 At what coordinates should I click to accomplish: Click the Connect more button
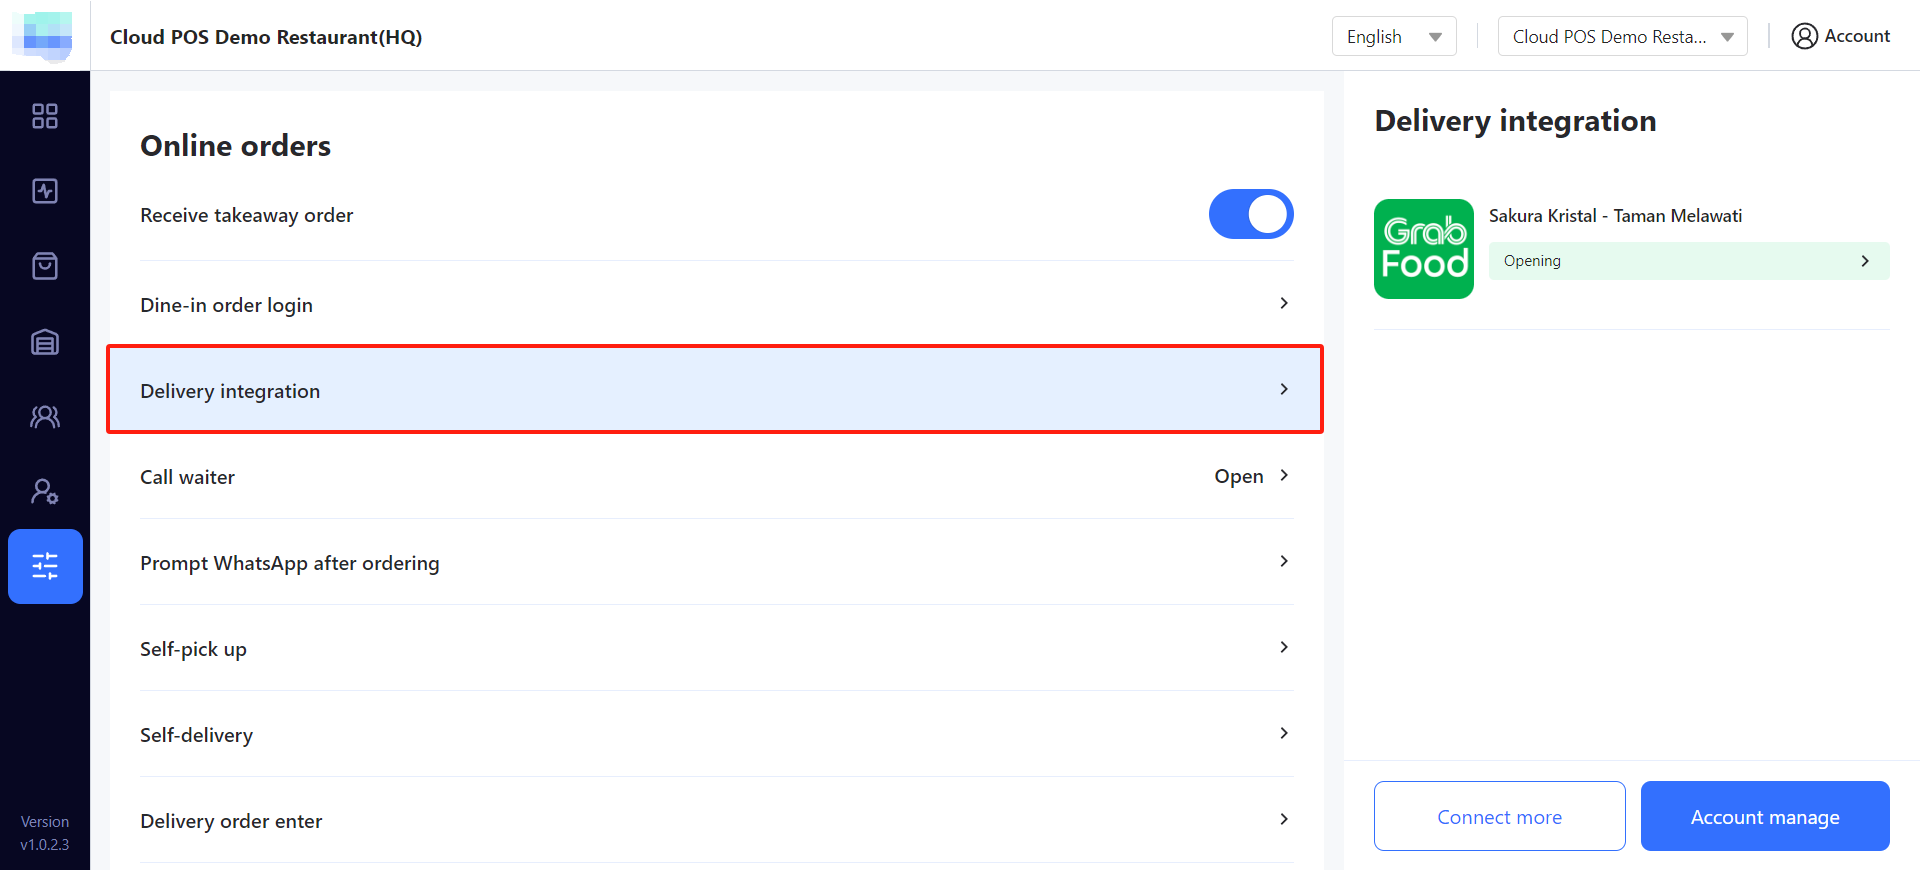(1499, 817)
